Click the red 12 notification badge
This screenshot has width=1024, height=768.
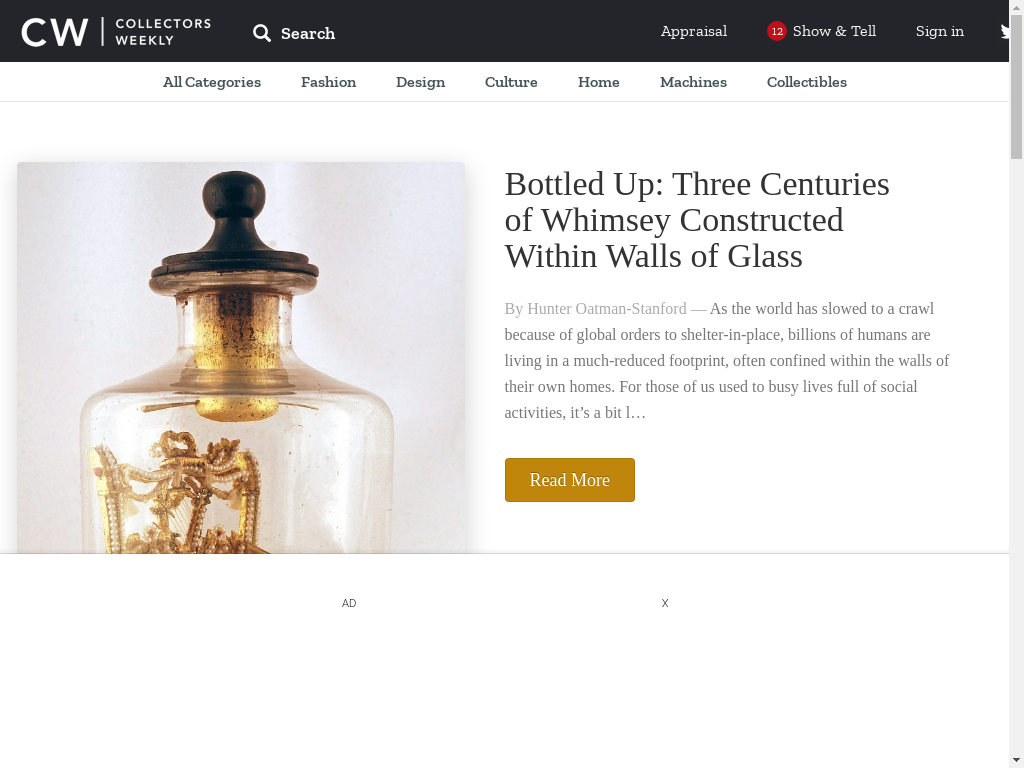pyautogui.click(x=776, y=31)
